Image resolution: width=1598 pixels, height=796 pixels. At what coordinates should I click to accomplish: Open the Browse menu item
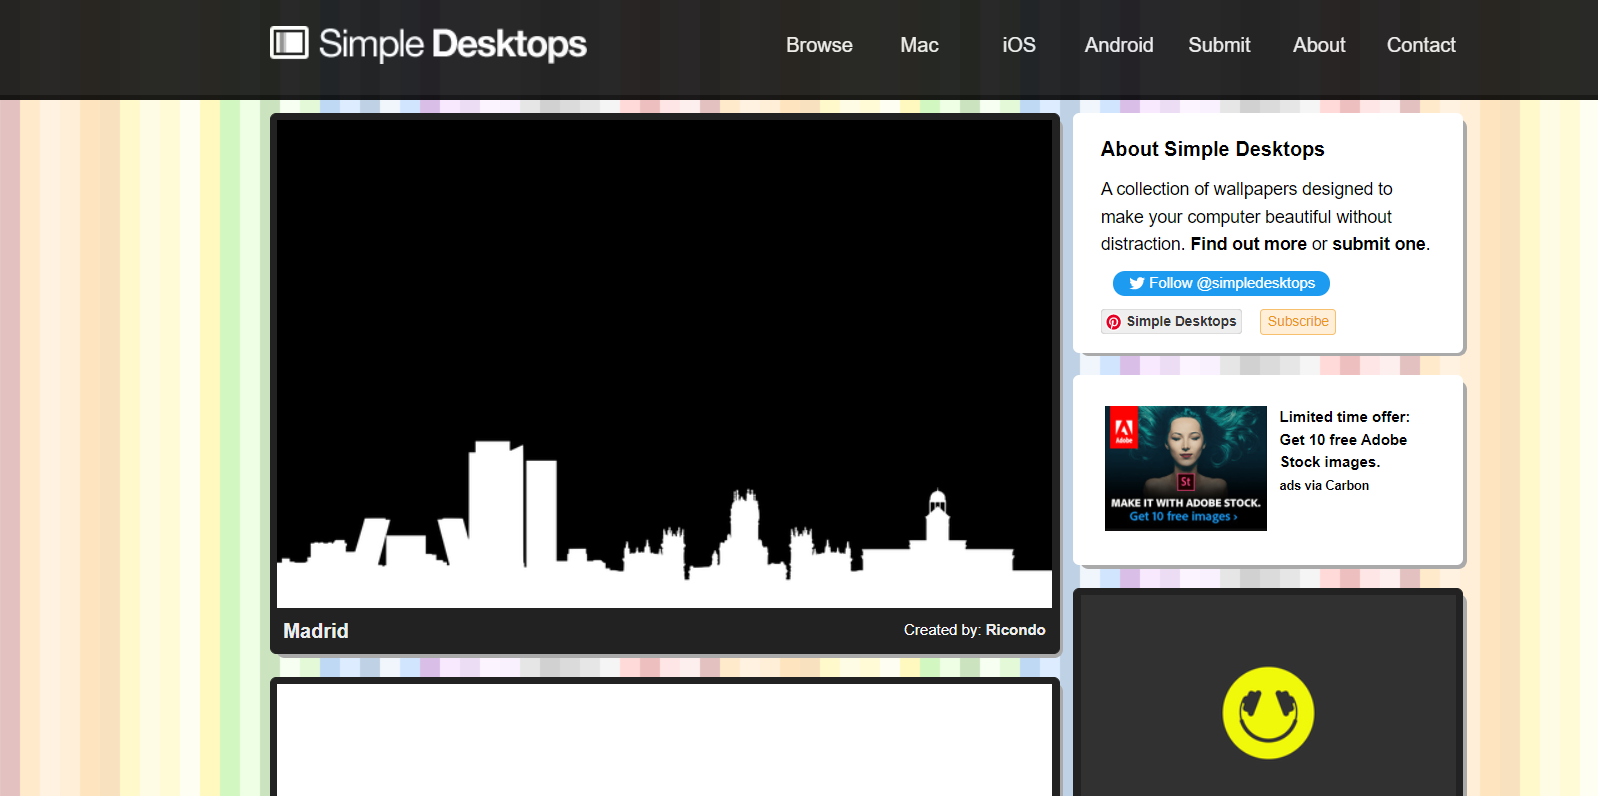click(x=819, y=45)
